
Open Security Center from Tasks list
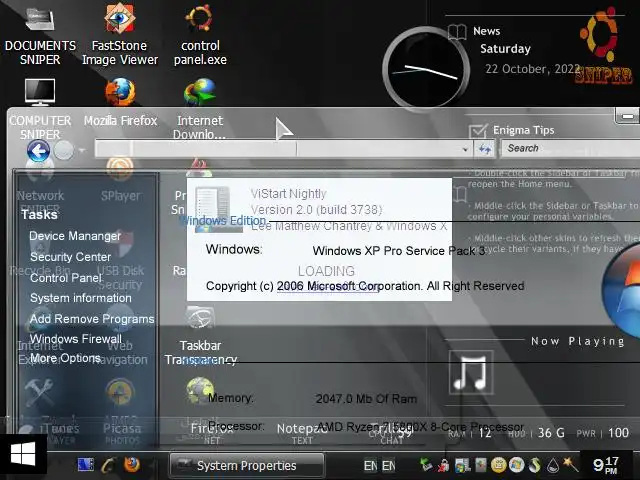tap(71, 257)
